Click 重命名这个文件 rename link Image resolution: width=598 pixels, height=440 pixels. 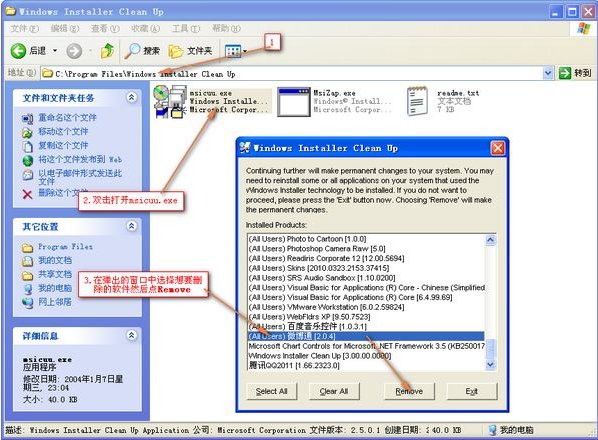67,117
